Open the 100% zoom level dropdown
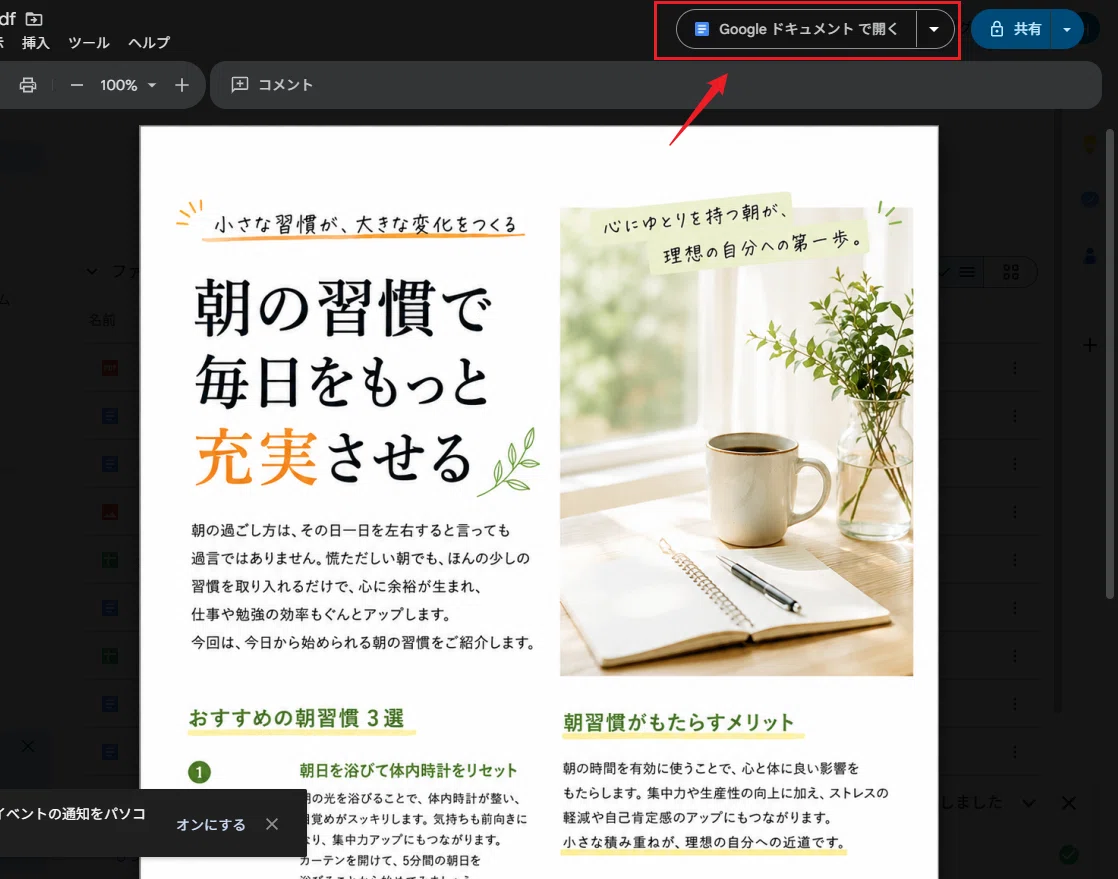1118x879 pixels. pyautogui.click(x=128, y=85)
